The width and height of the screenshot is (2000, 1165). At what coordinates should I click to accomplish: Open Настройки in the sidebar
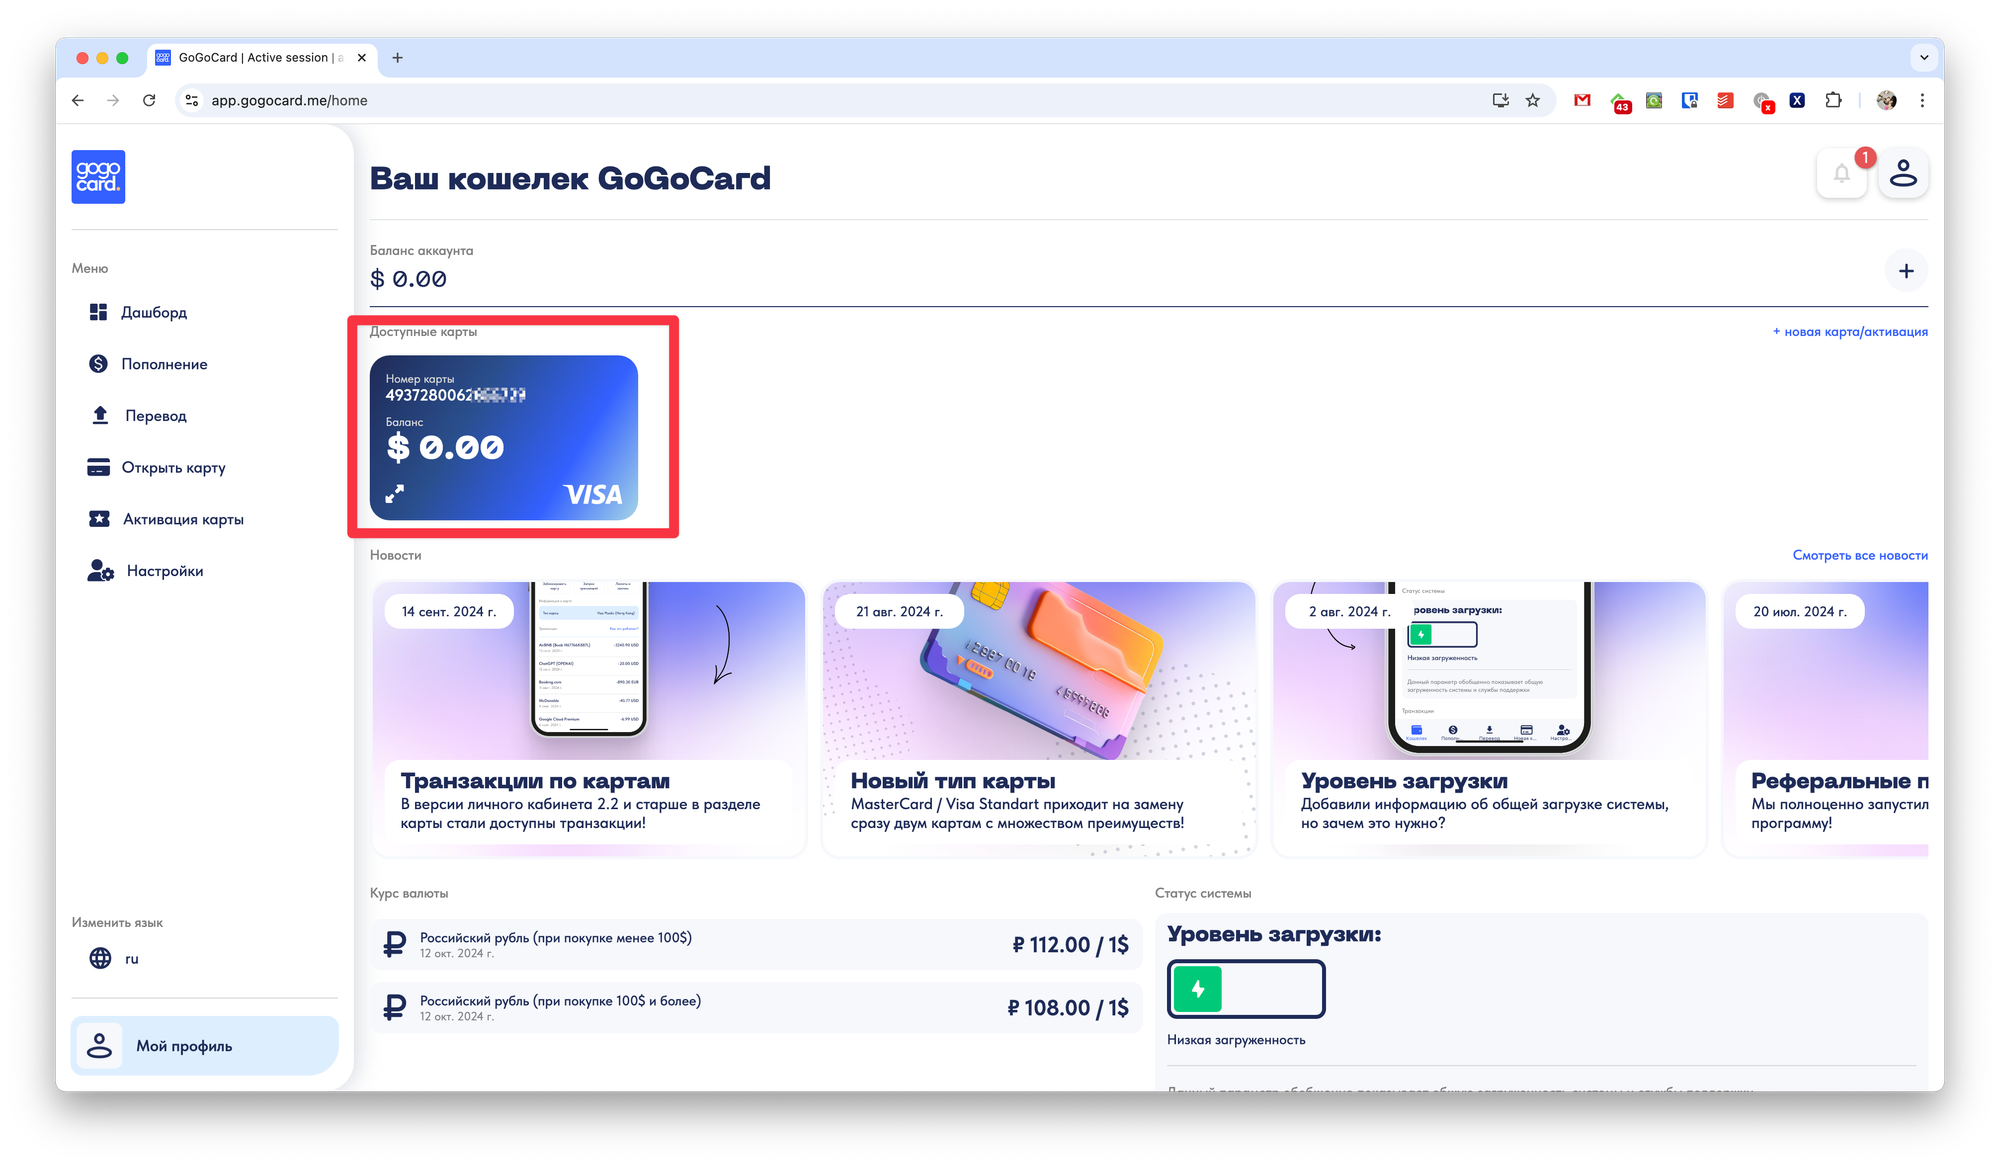[164, 571]
